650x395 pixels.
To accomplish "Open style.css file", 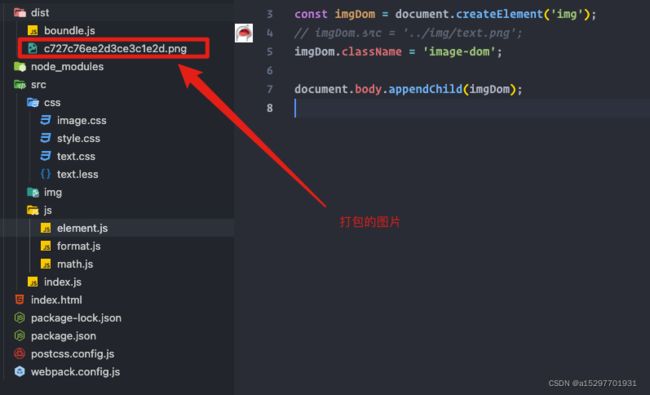I will 78,138.
